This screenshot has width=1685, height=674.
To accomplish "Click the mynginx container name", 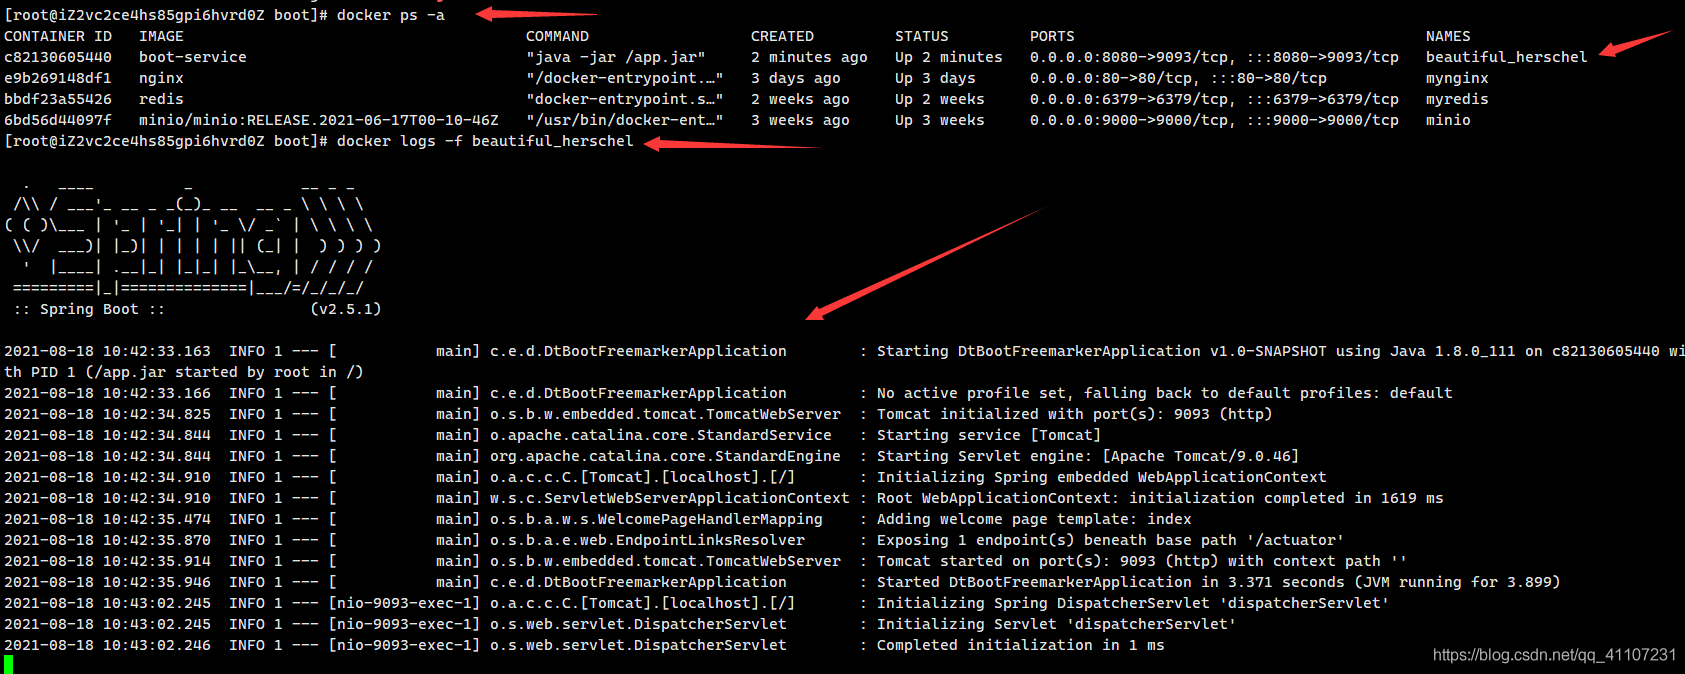I will click(1457, 78).
